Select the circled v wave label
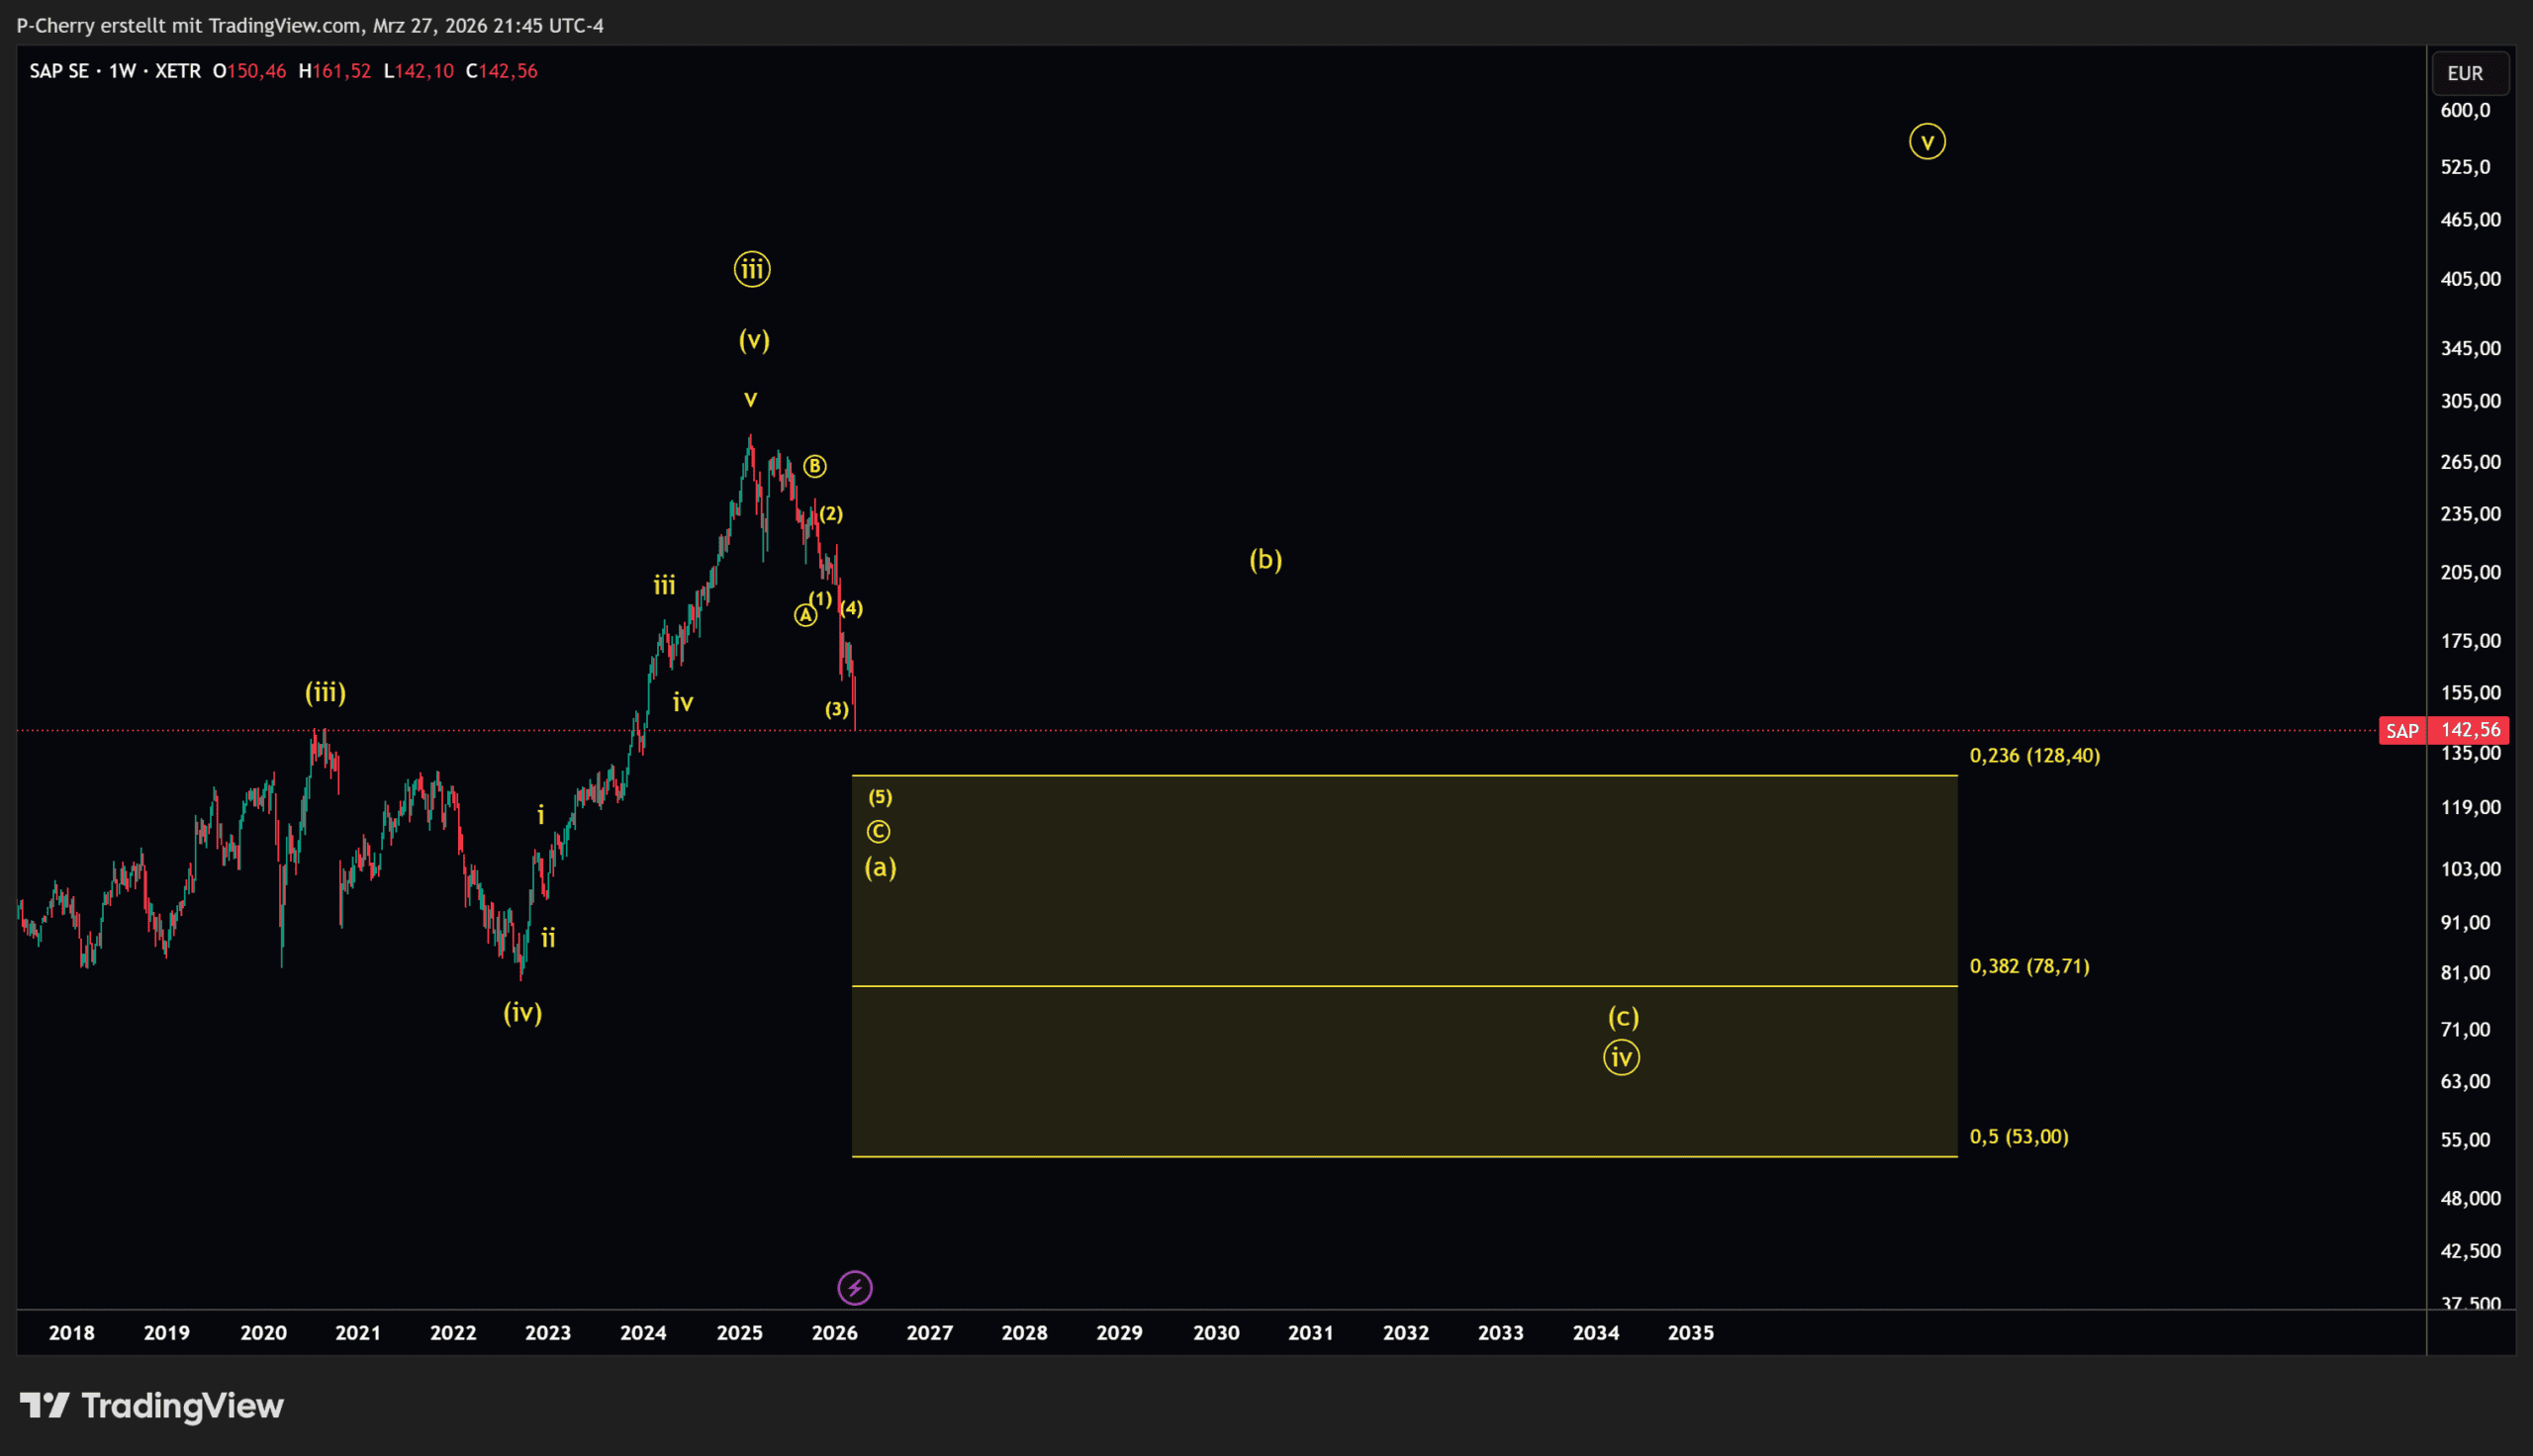The height and width of the screenshot is (1456, 2533). (x=1927, y=141)
